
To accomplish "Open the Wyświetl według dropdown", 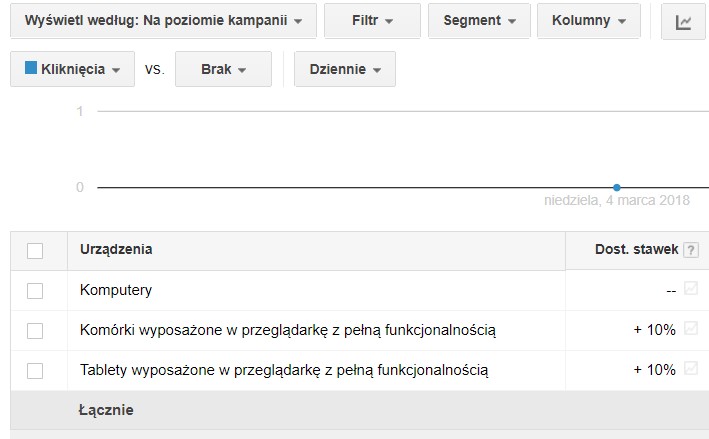I will (163, 21).
